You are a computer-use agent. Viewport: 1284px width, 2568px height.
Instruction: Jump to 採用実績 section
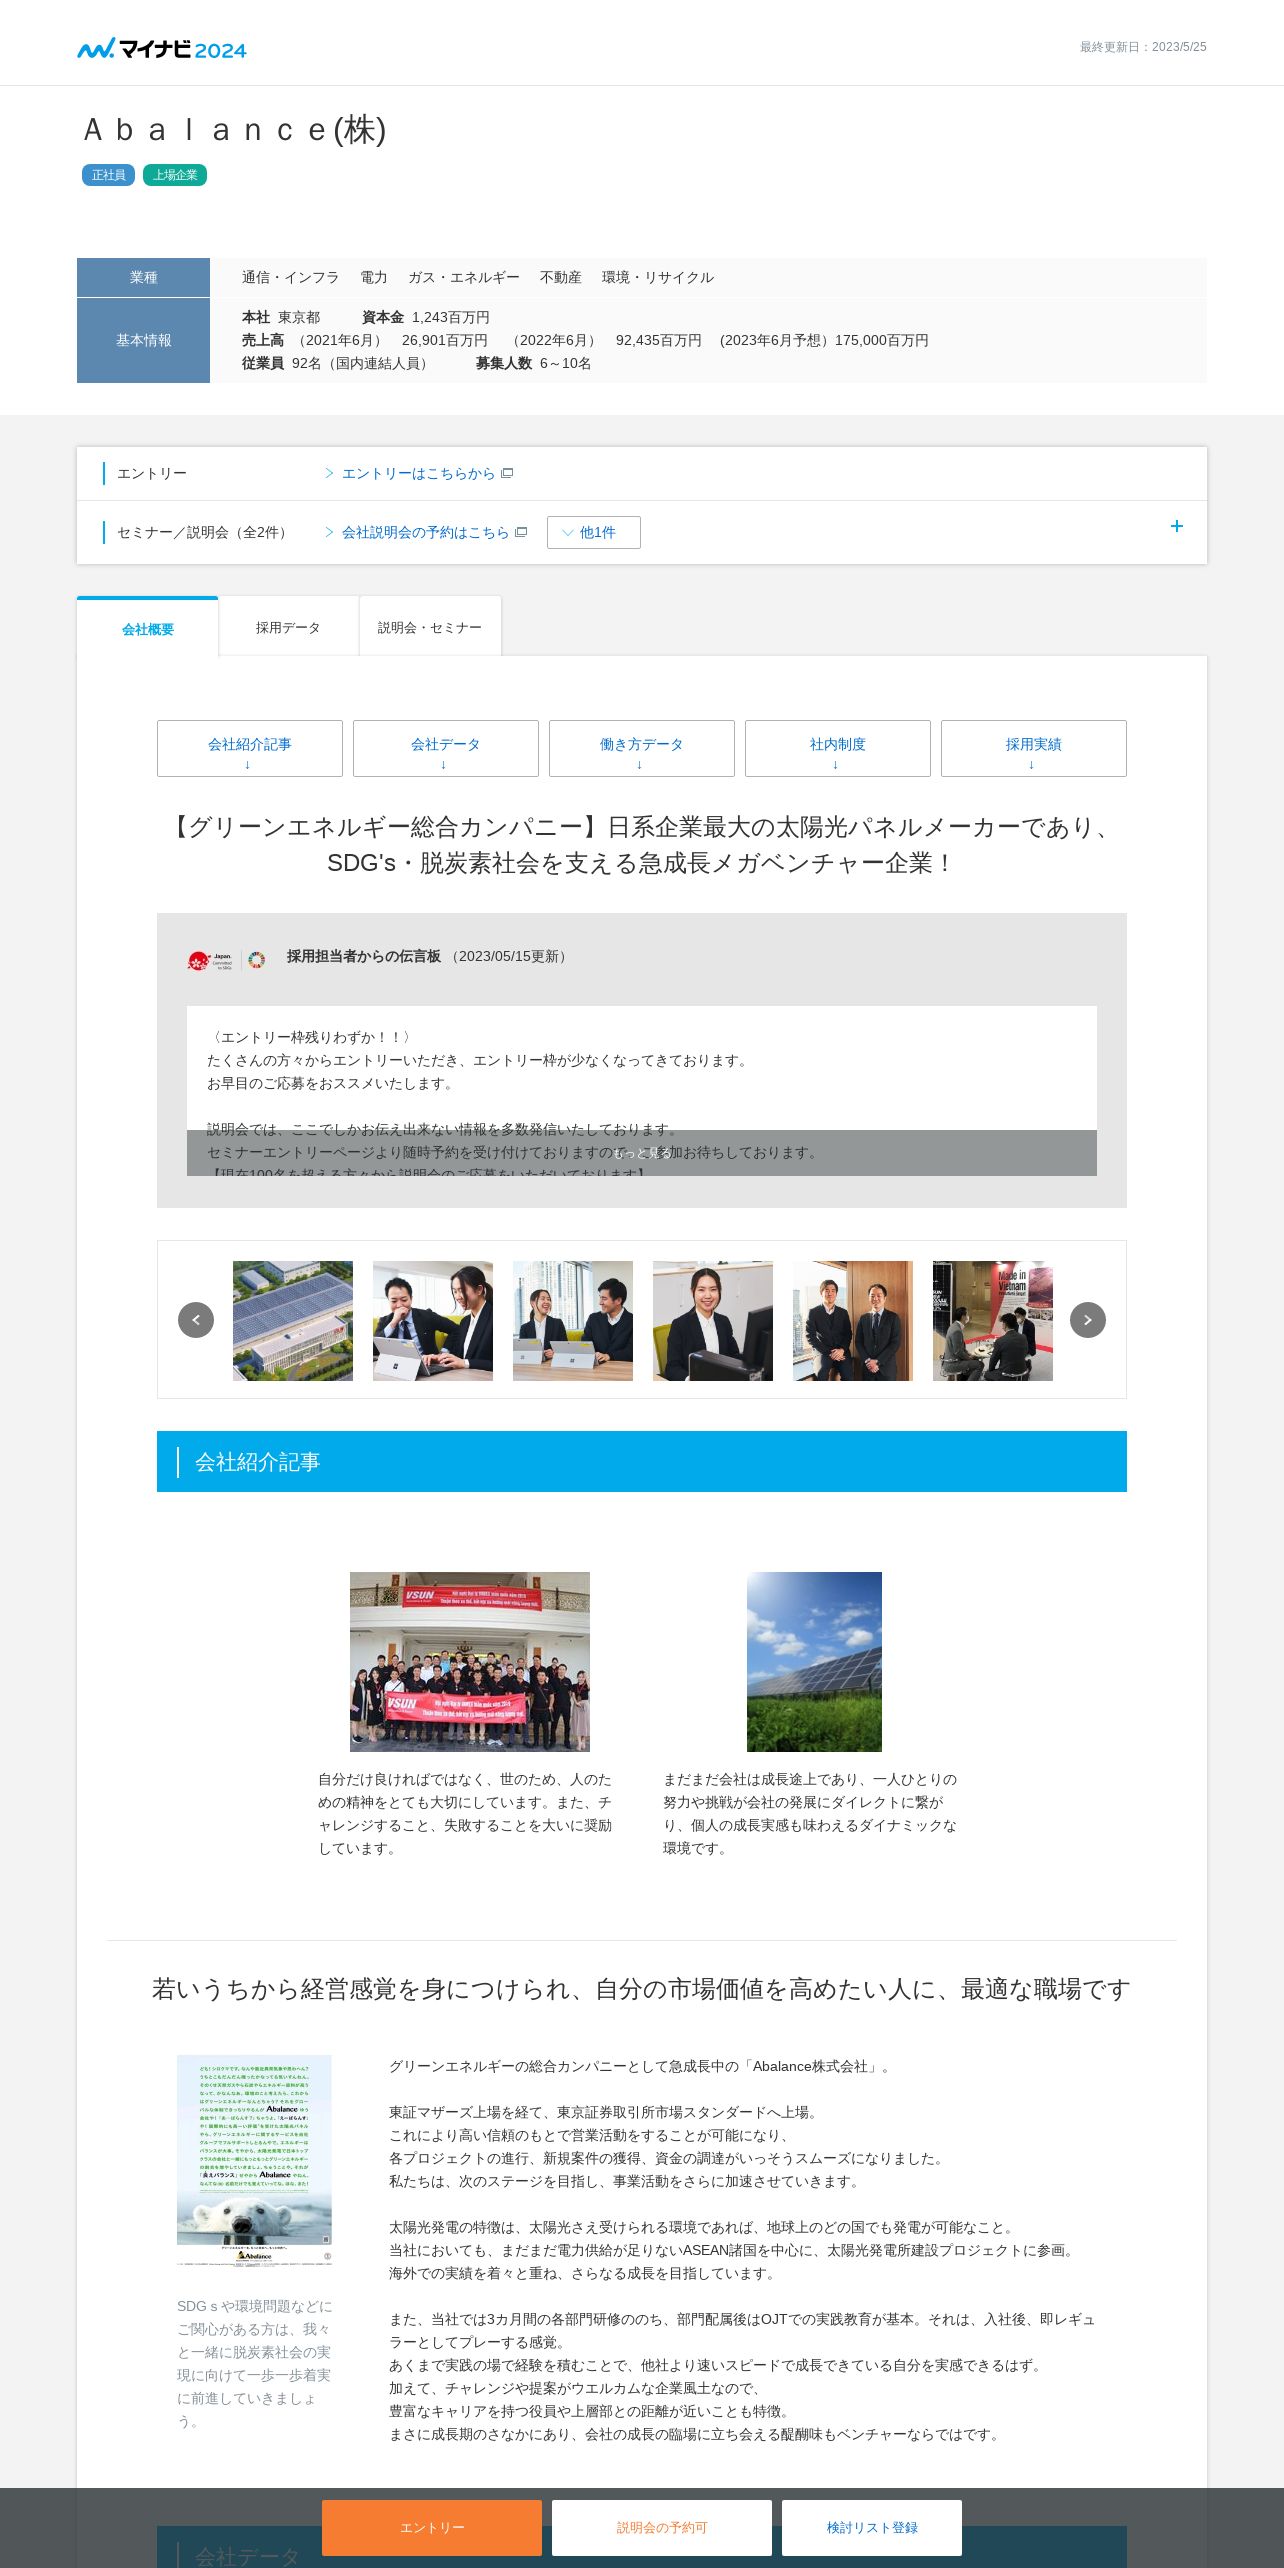tap(1034, 748)
